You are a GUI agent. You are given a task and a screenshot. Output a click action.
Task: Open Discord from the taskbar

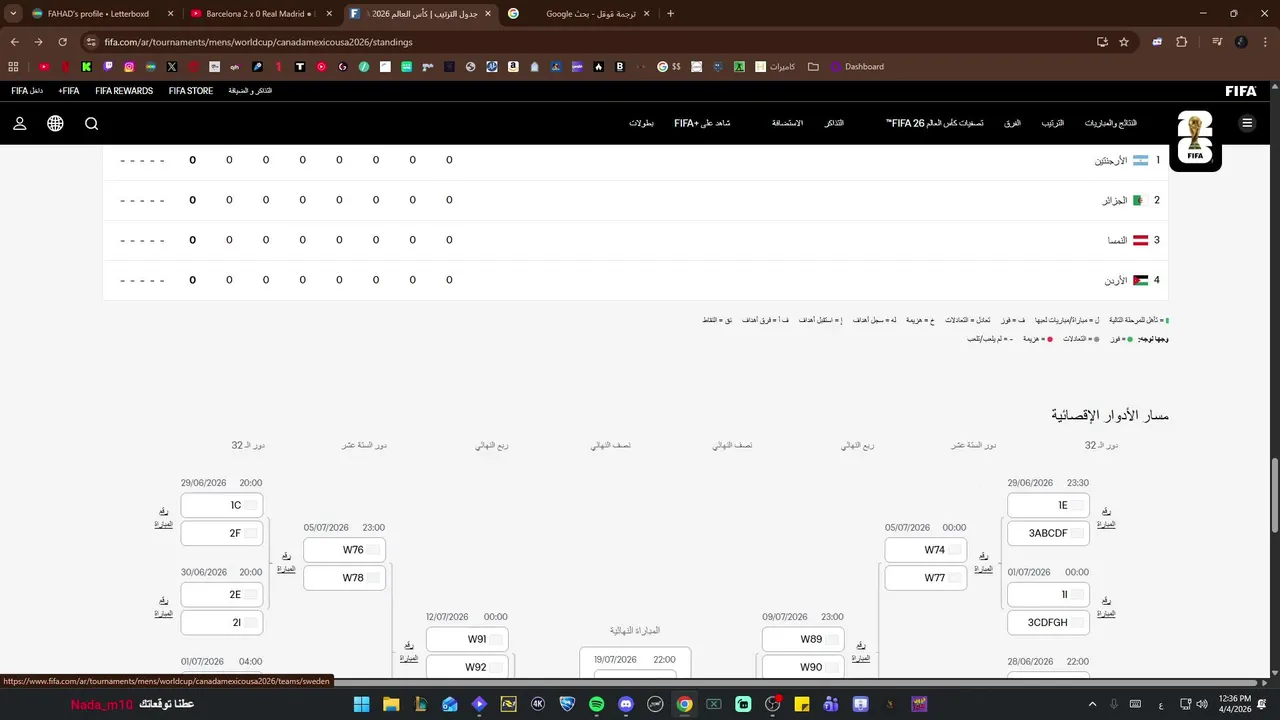[x=626, y=704]
